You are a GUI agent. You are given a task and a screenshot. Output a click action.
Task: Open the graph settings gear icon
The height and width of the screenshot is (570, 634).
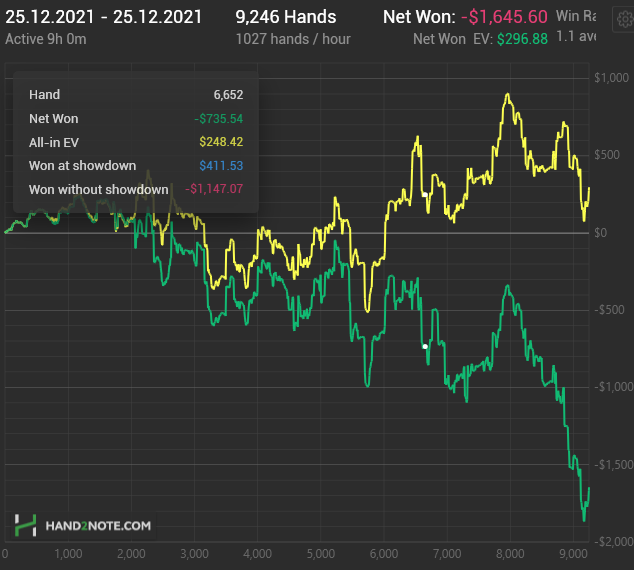[x=625, y=19]
